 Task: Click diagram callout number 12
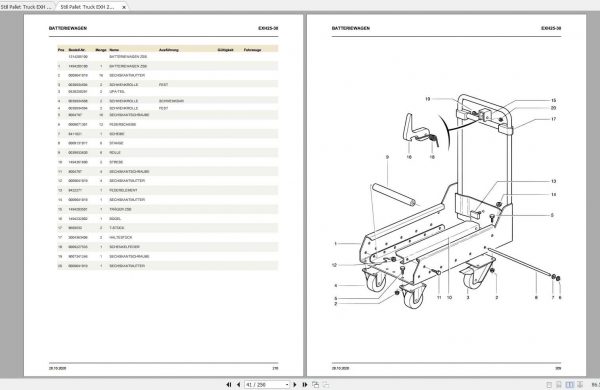coord(334,265)
